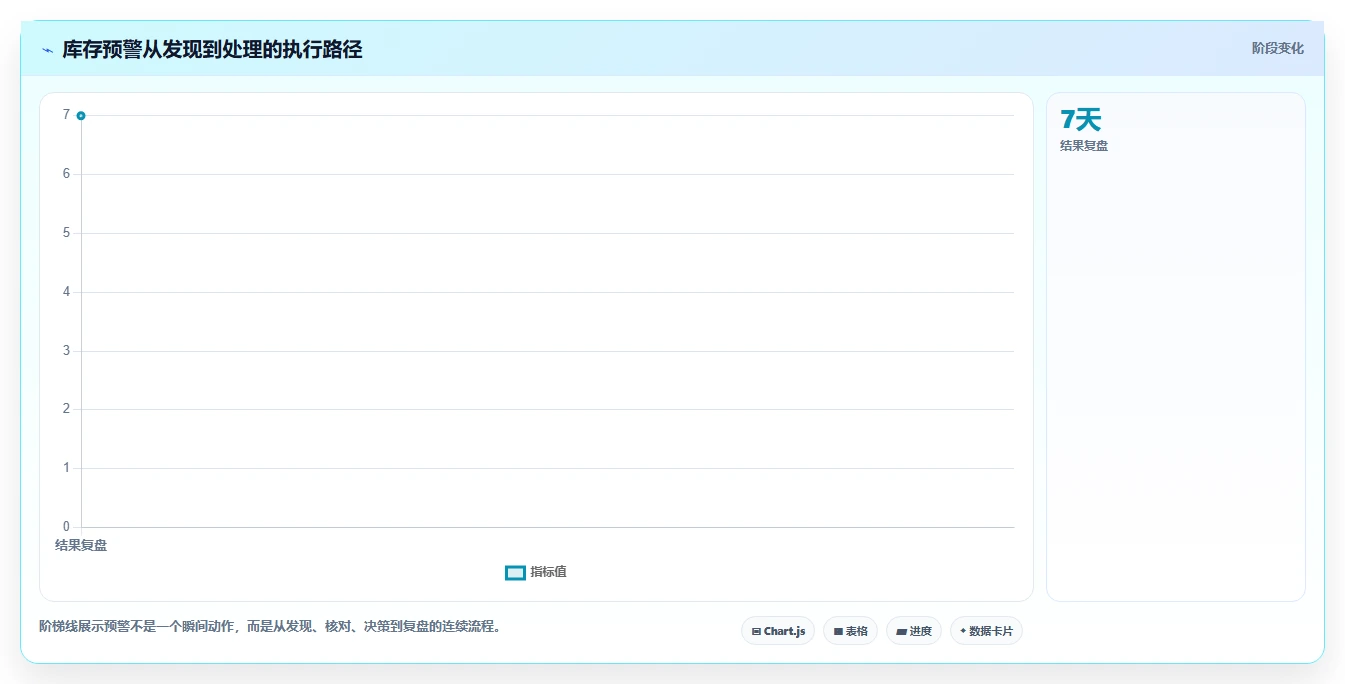Click the description text starting 阶梯线展示预警

pyautogui.click(x=270, y=627)
